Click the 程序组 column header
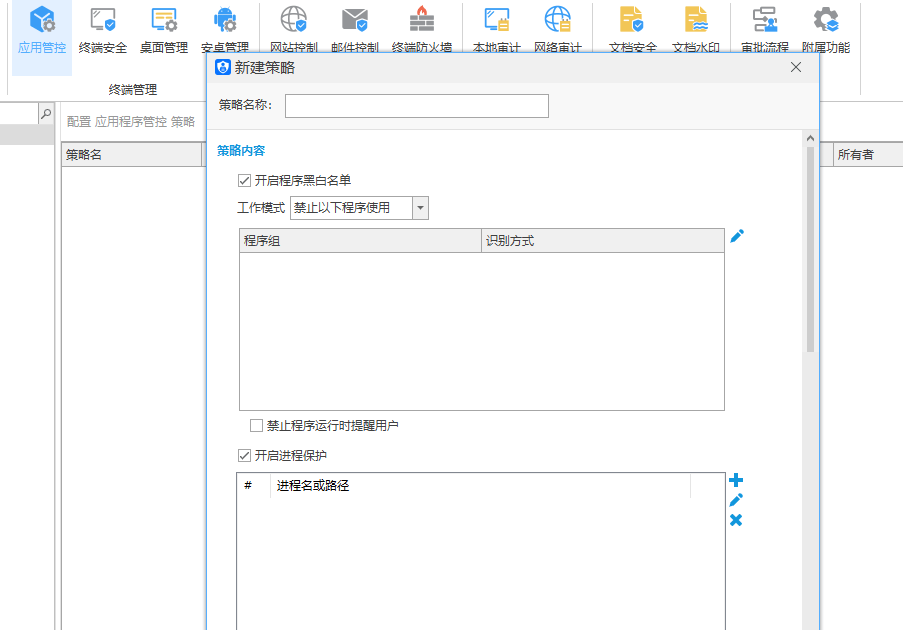 360,241
